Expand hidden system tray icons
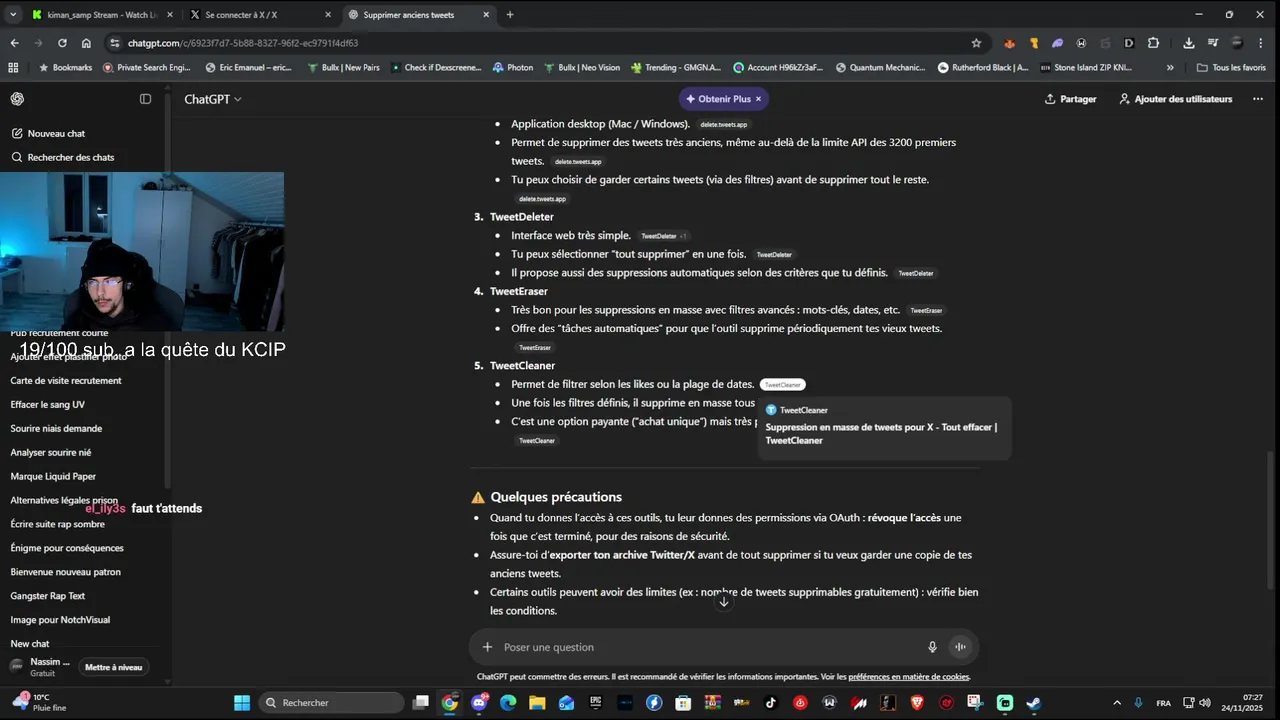Image resolution: width=1280 pixels, height=720 pixels. point(1117,703)
